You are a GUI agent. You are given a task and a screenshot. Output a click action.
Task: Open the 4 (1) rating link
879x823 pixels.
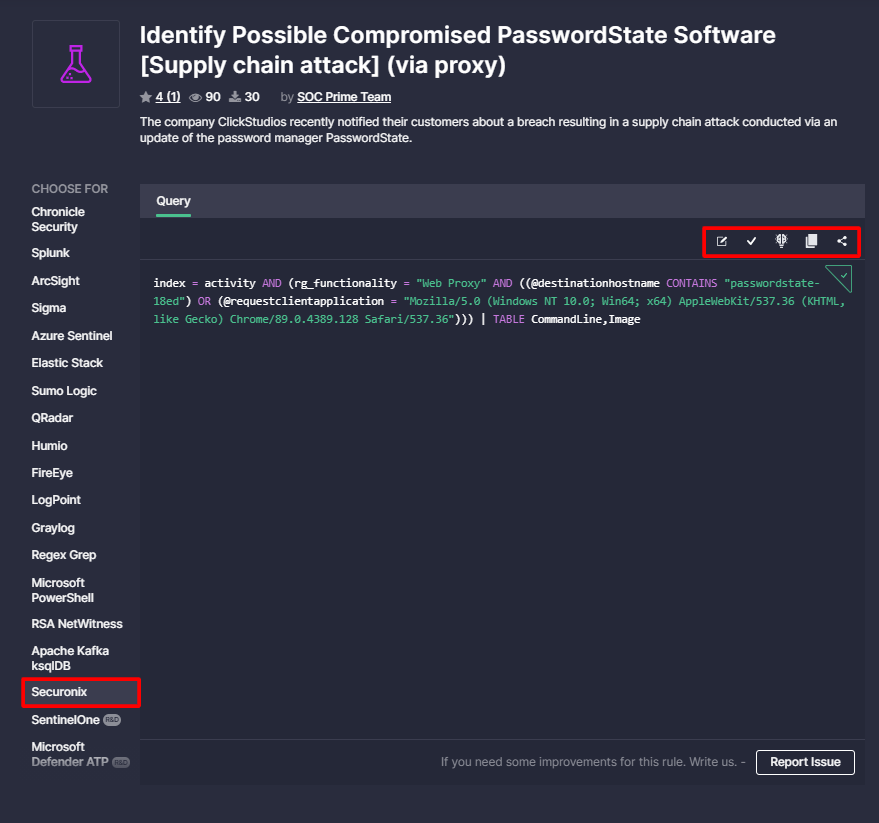click(x=168, y=97)
